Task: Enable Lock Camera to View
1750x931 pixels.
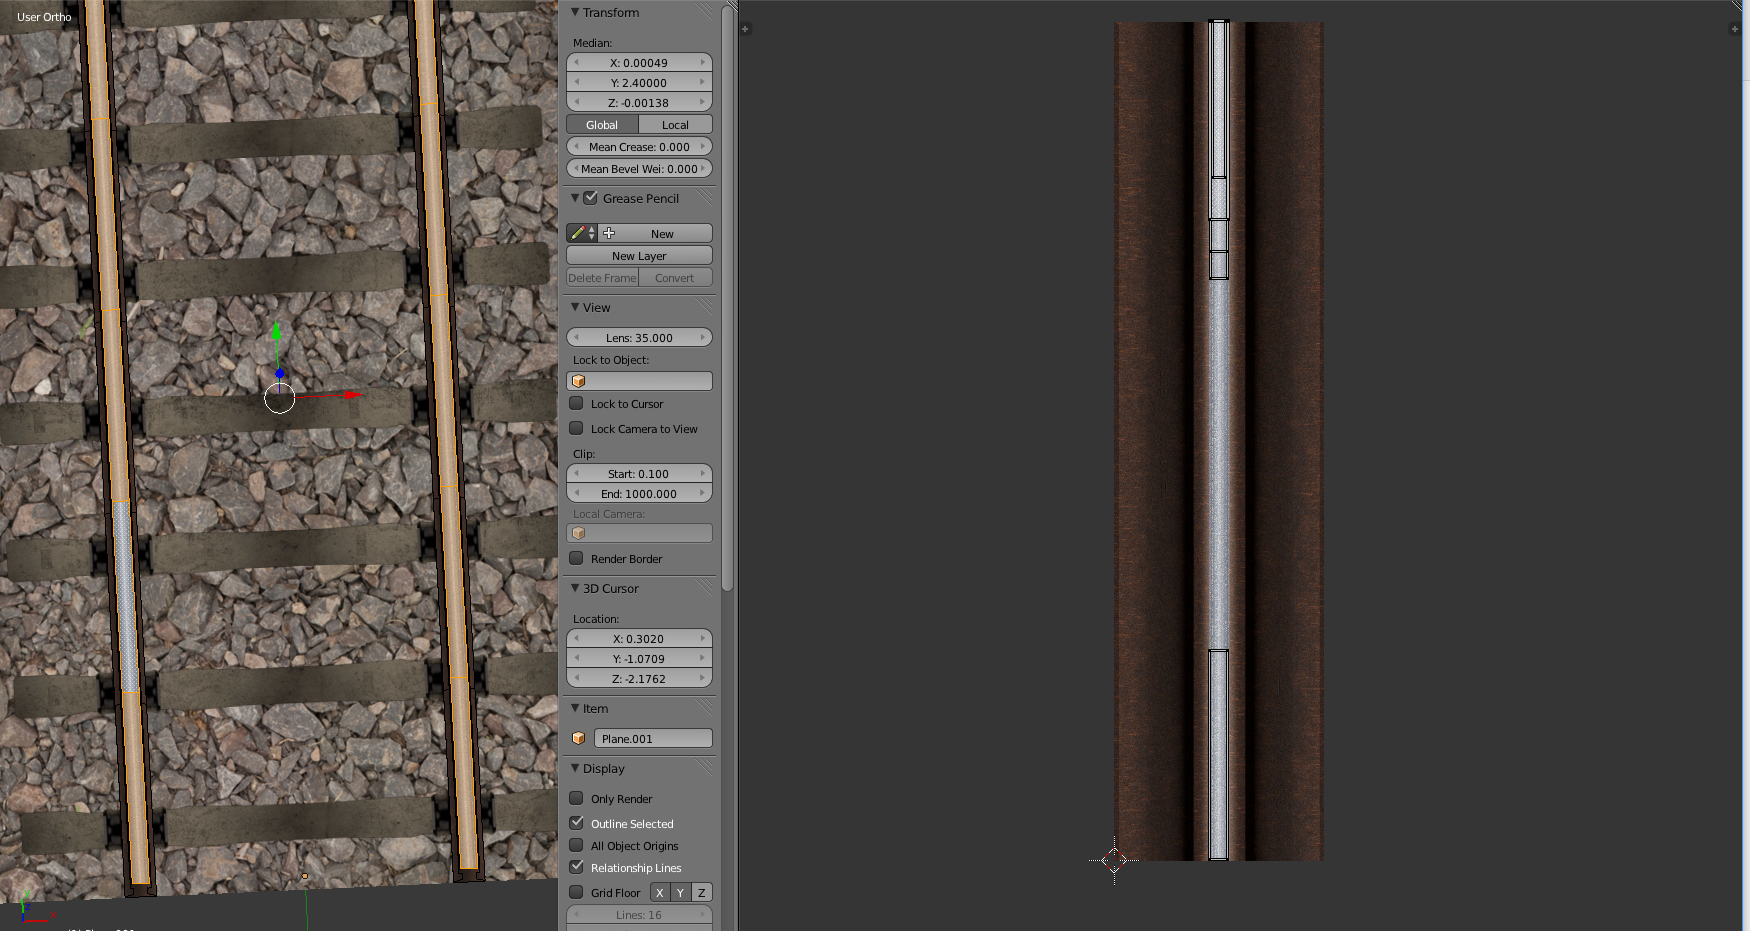Action: pos(577,429)
